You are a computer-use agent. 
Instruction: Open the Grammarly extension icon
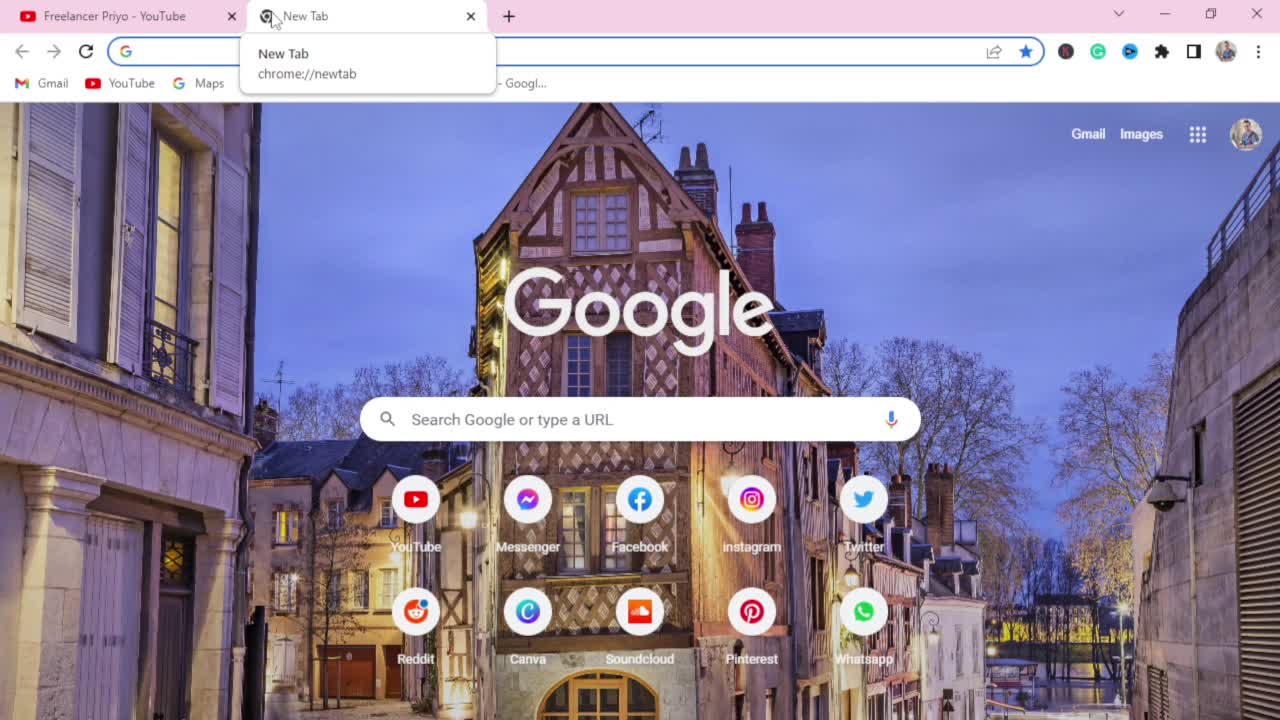(1098, 52)
